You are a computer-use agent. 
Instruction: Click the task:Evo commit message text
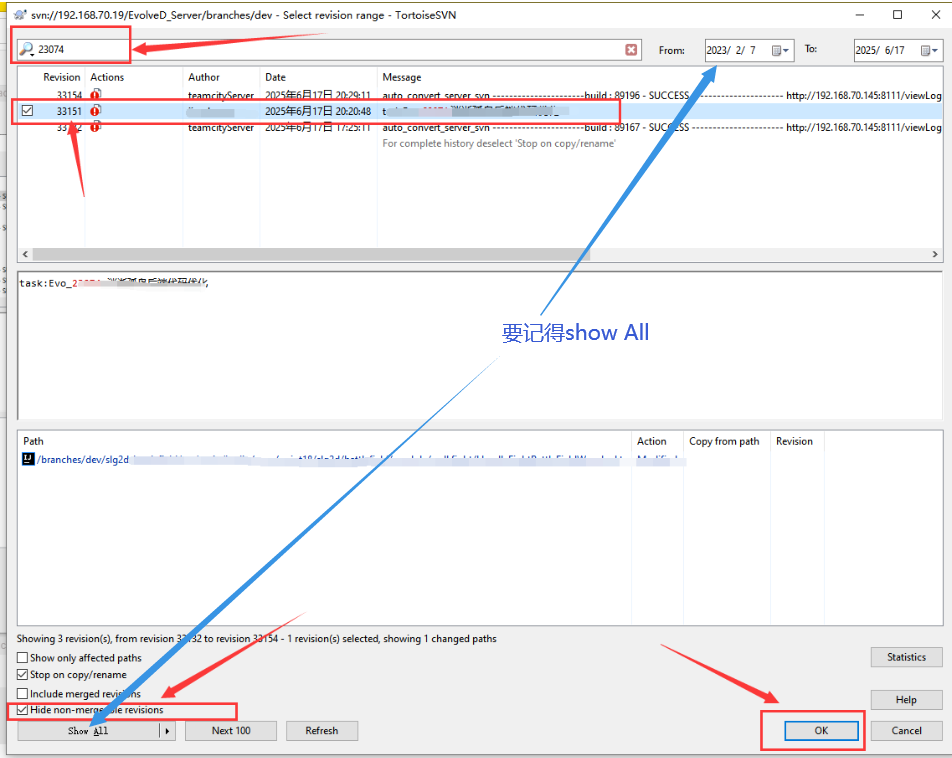point(114,283)
